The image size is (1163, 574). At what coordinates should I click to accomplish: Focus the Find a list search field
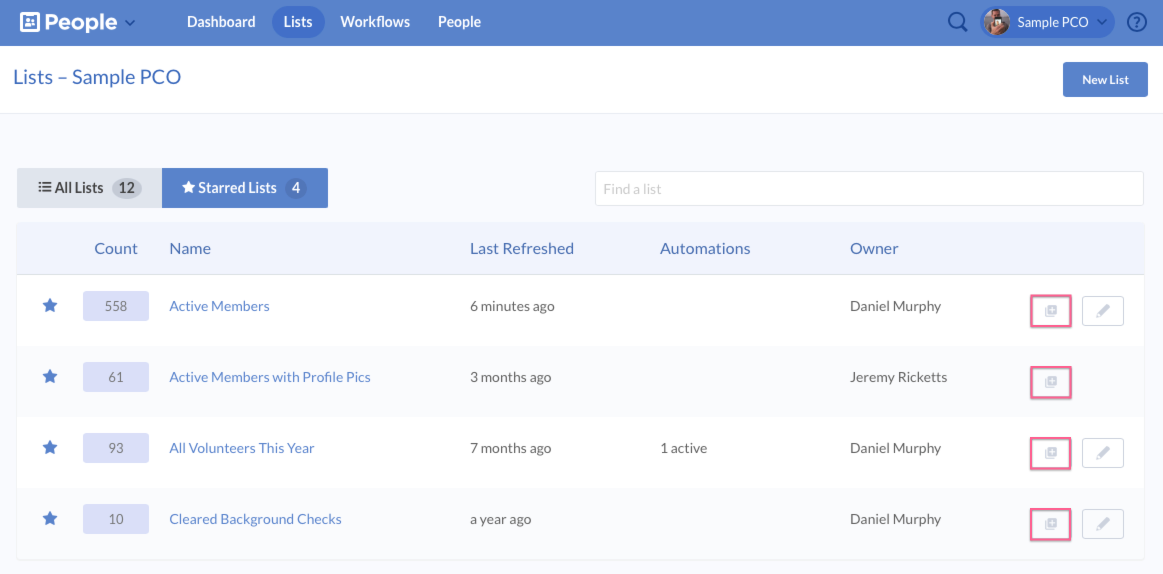[868, 189]
